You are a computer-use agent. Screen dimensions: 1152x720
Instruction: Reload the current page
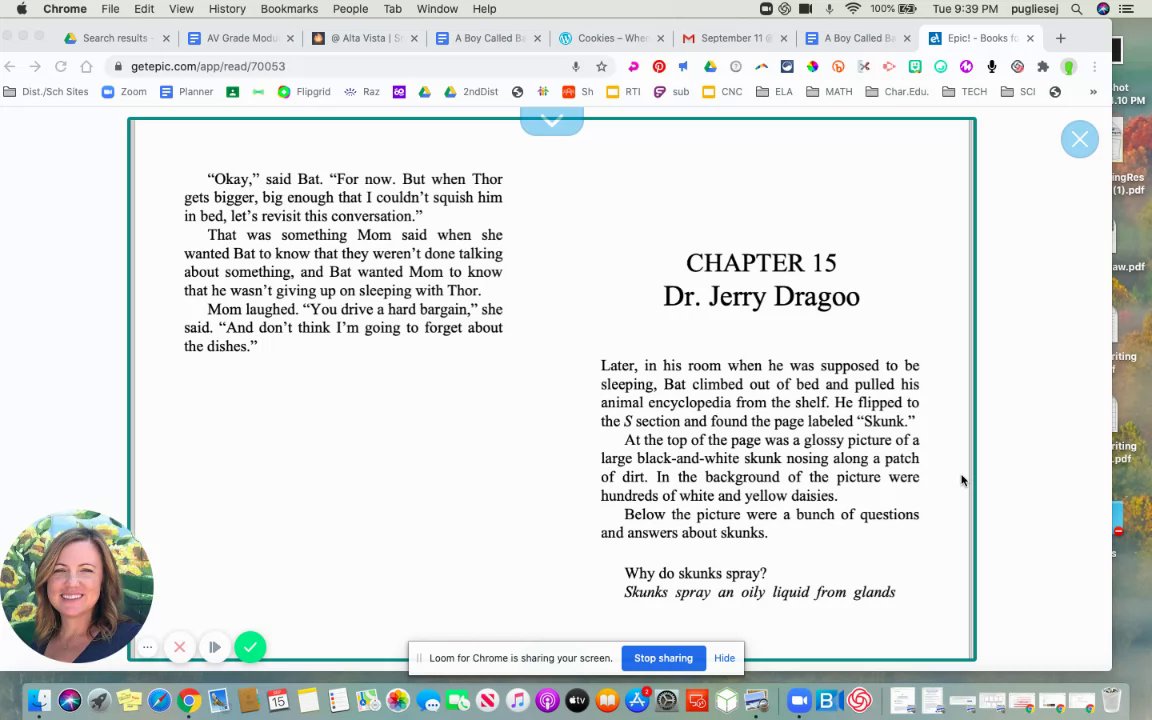coord(61,66)
